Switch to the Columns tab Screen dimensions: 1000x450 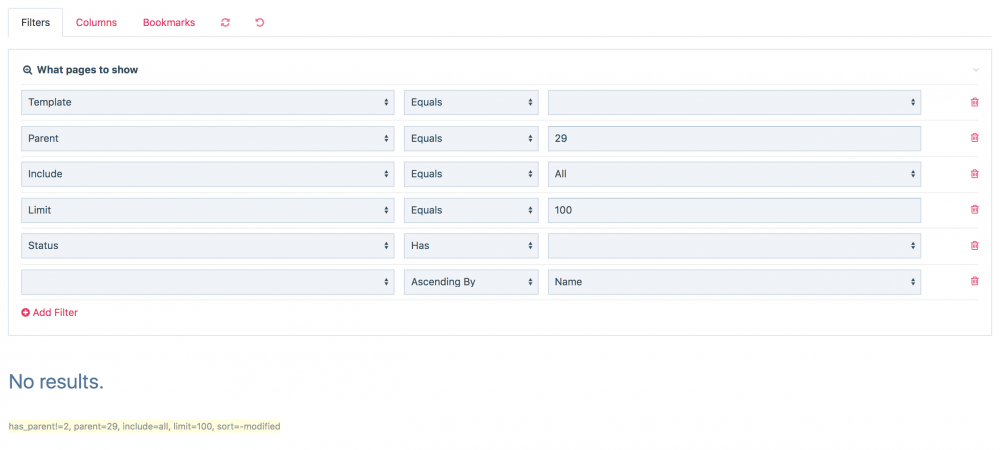96,22
